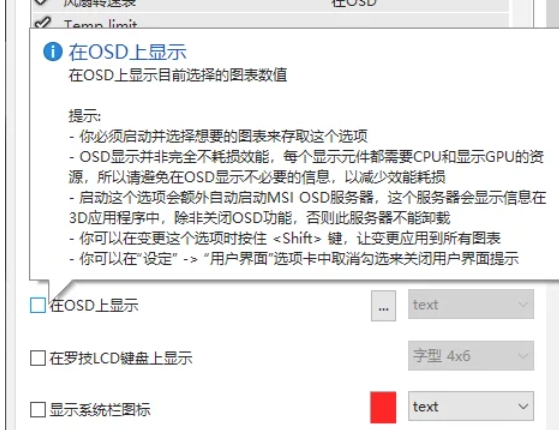Click the checkmark beside Temp limit
This screenshot has height=430, width=559.
[x=42, y=22]
